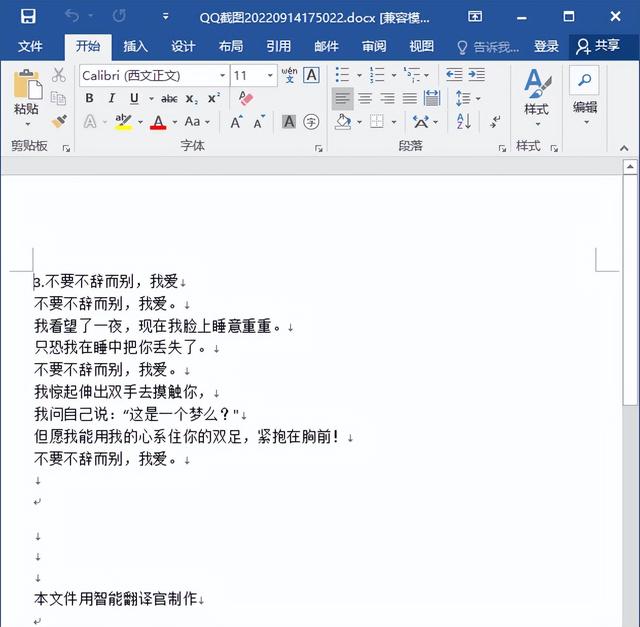Center align the text
The image size is (640, 627).
click(365, 98)
